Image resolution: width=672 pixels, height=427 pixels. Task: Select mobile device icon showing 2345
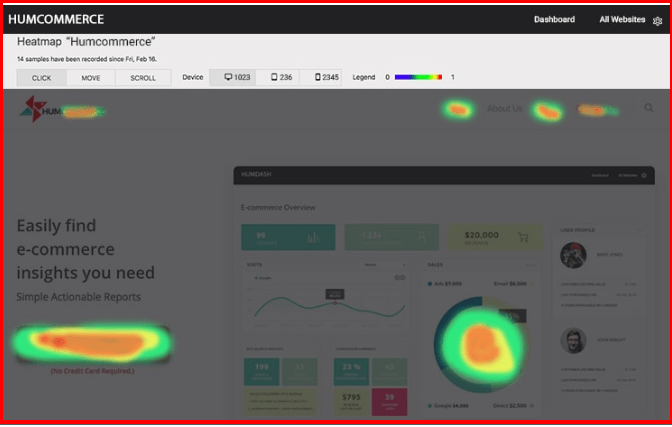click(327, 77)
